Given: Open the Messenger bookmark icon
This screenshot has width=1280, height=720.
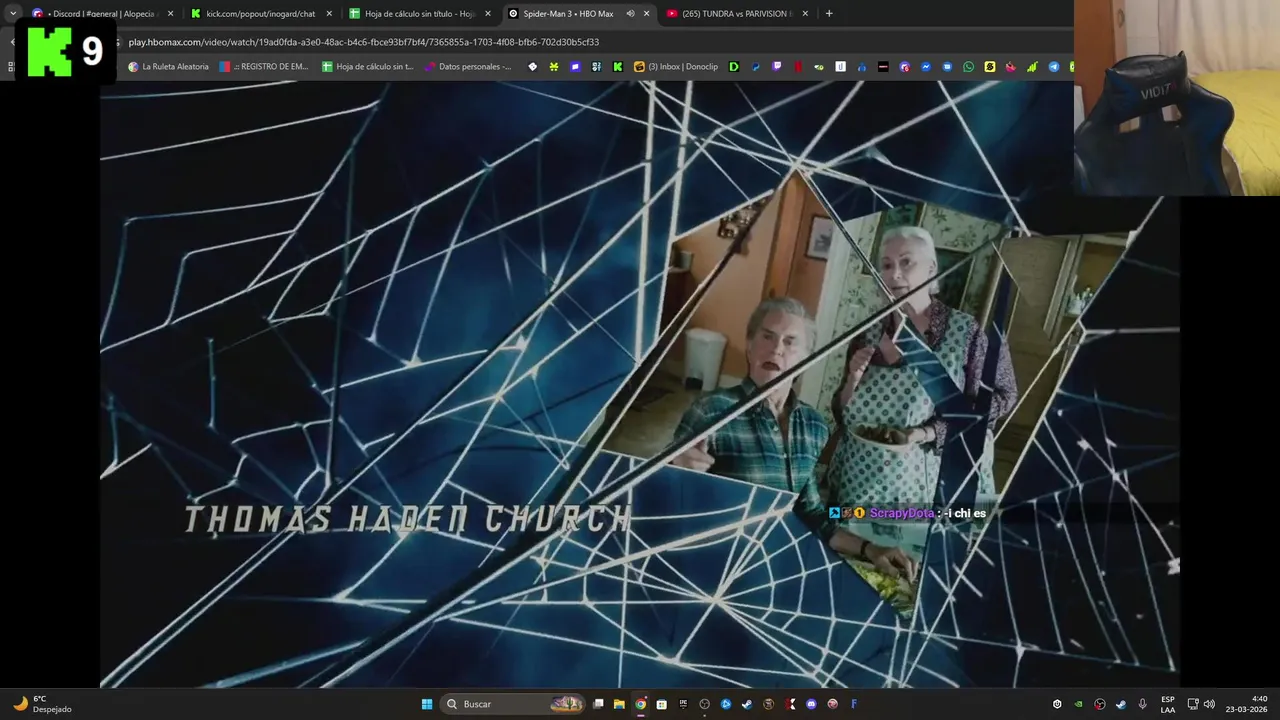Looking at the screenshot, I should [926, 67].
